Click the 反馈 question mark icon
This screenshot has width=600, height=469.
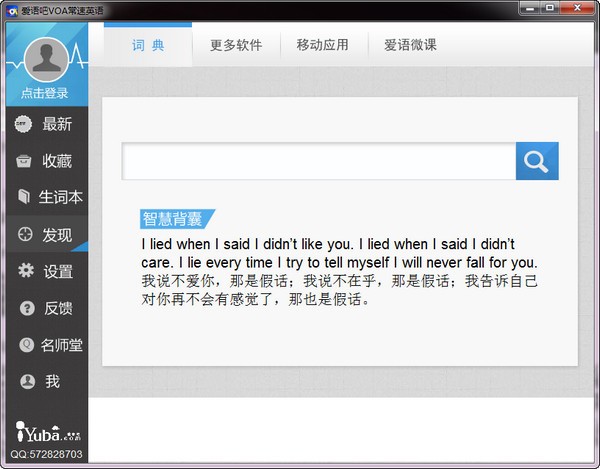pyautogui.click(x=27, y=308)
